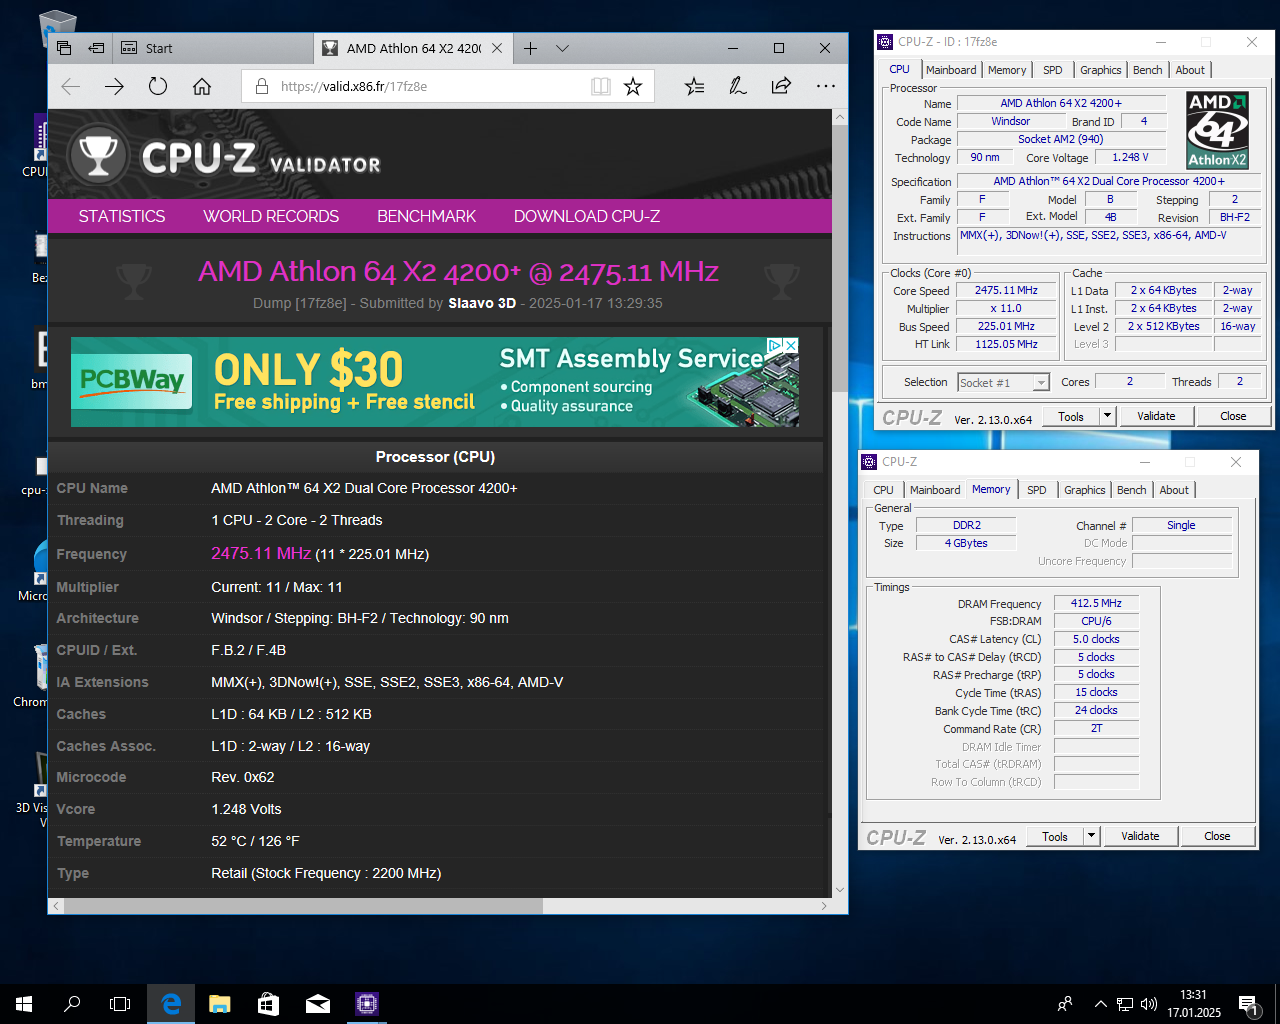The width and height of the screenshot is (1280, 1024).
Task: Toggle reading view icon in address bar
Action: 600,86
